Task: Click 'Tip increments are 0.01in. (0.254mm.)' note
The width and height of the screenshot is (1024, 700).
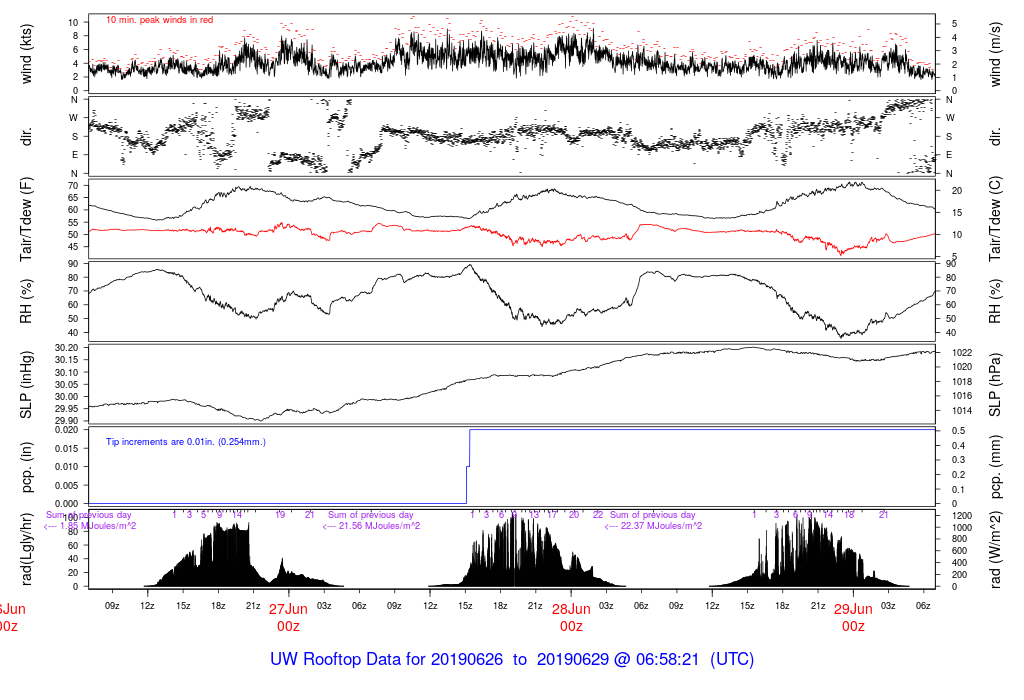Action: [x=186, y=442]
